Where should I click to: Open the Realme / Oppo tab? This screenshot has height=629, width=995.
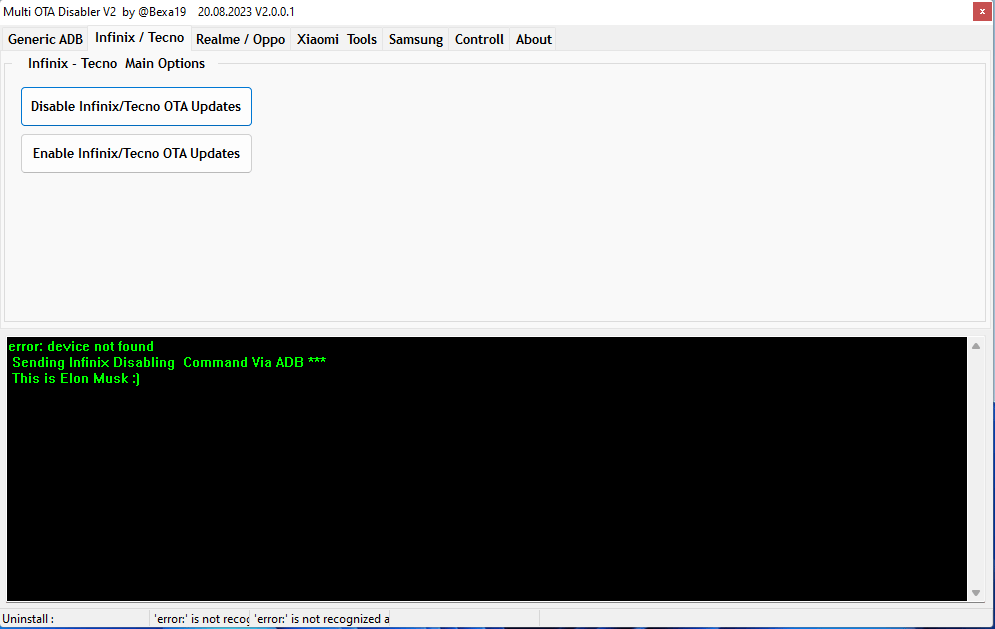[240, 39]
